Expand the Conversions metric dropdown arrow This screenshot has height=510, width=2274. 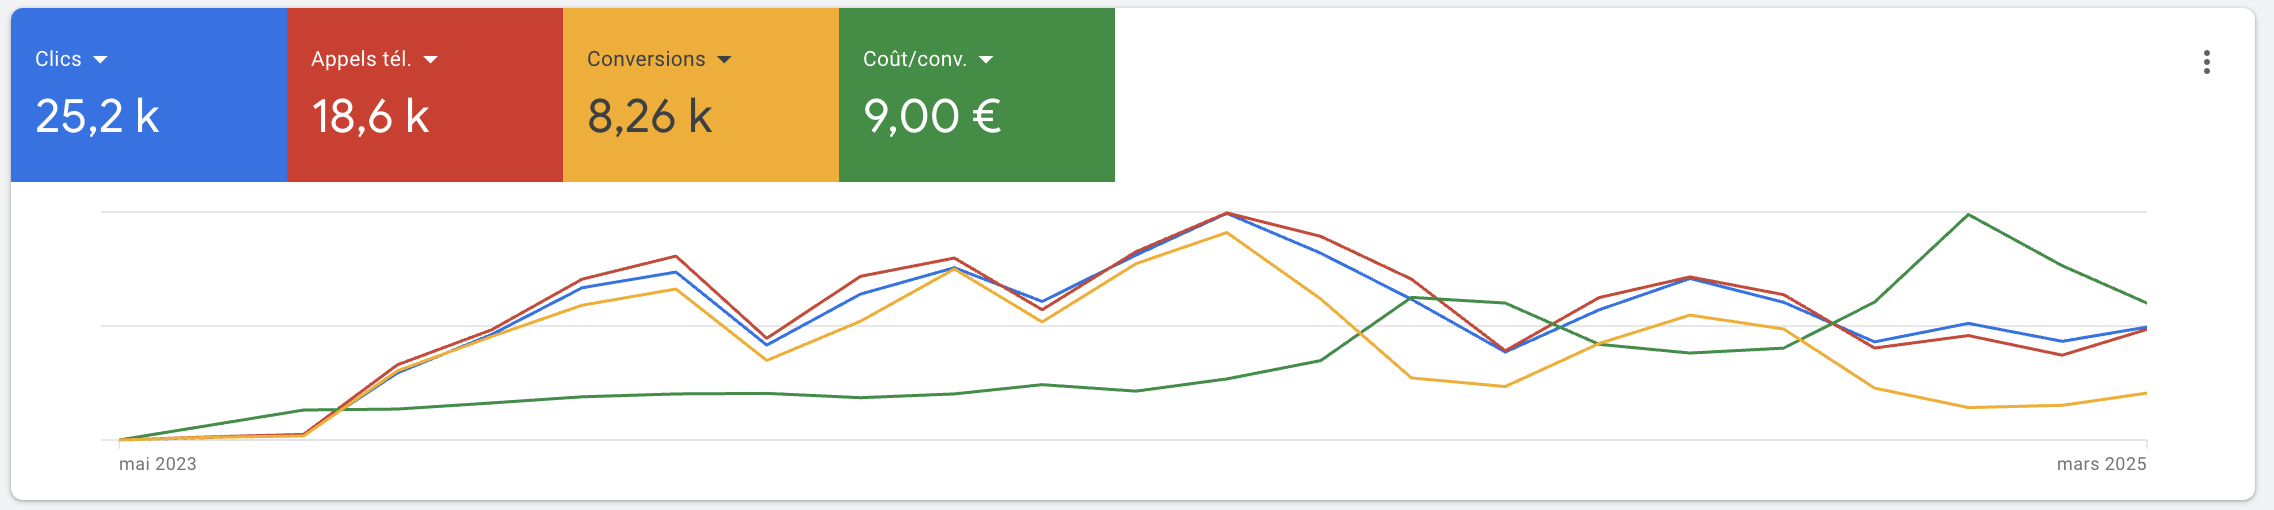(x=725, y=60)
